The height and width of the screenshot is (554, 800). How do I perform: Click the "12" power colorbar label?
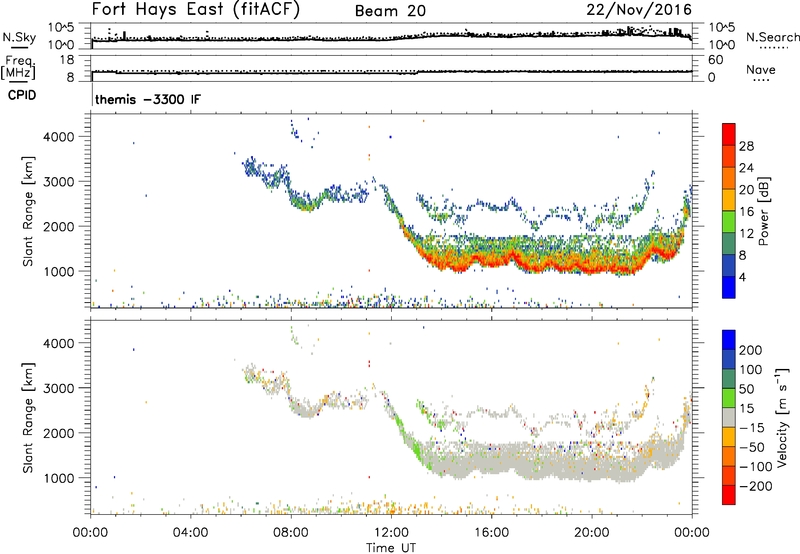pyautogui.click(x=746, y=234)
